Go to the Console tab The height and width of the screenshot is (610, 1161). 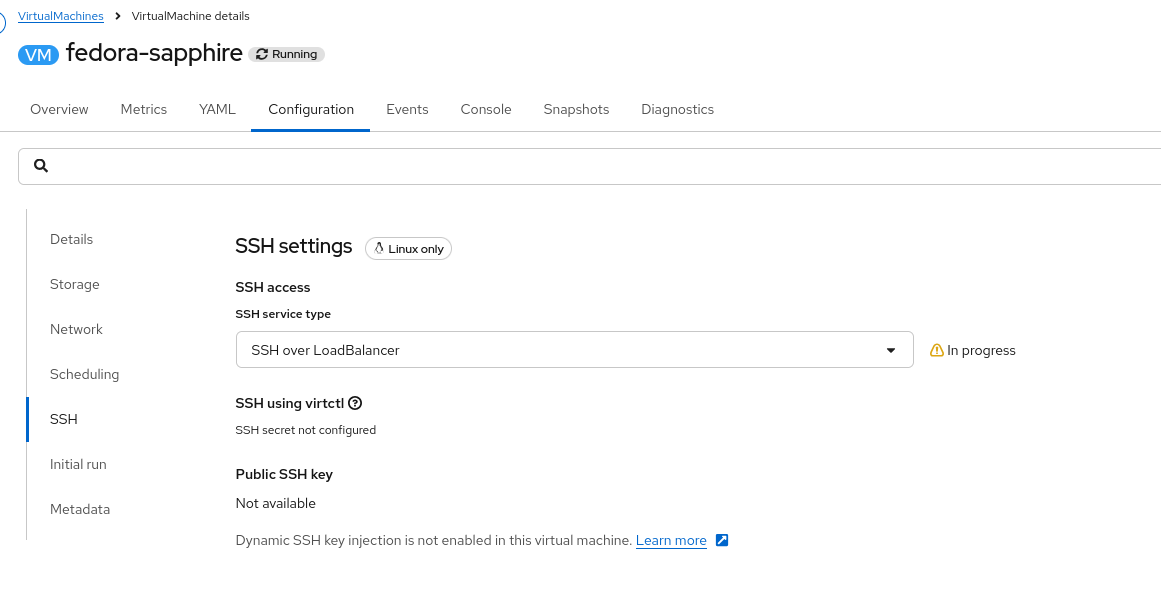486,109
